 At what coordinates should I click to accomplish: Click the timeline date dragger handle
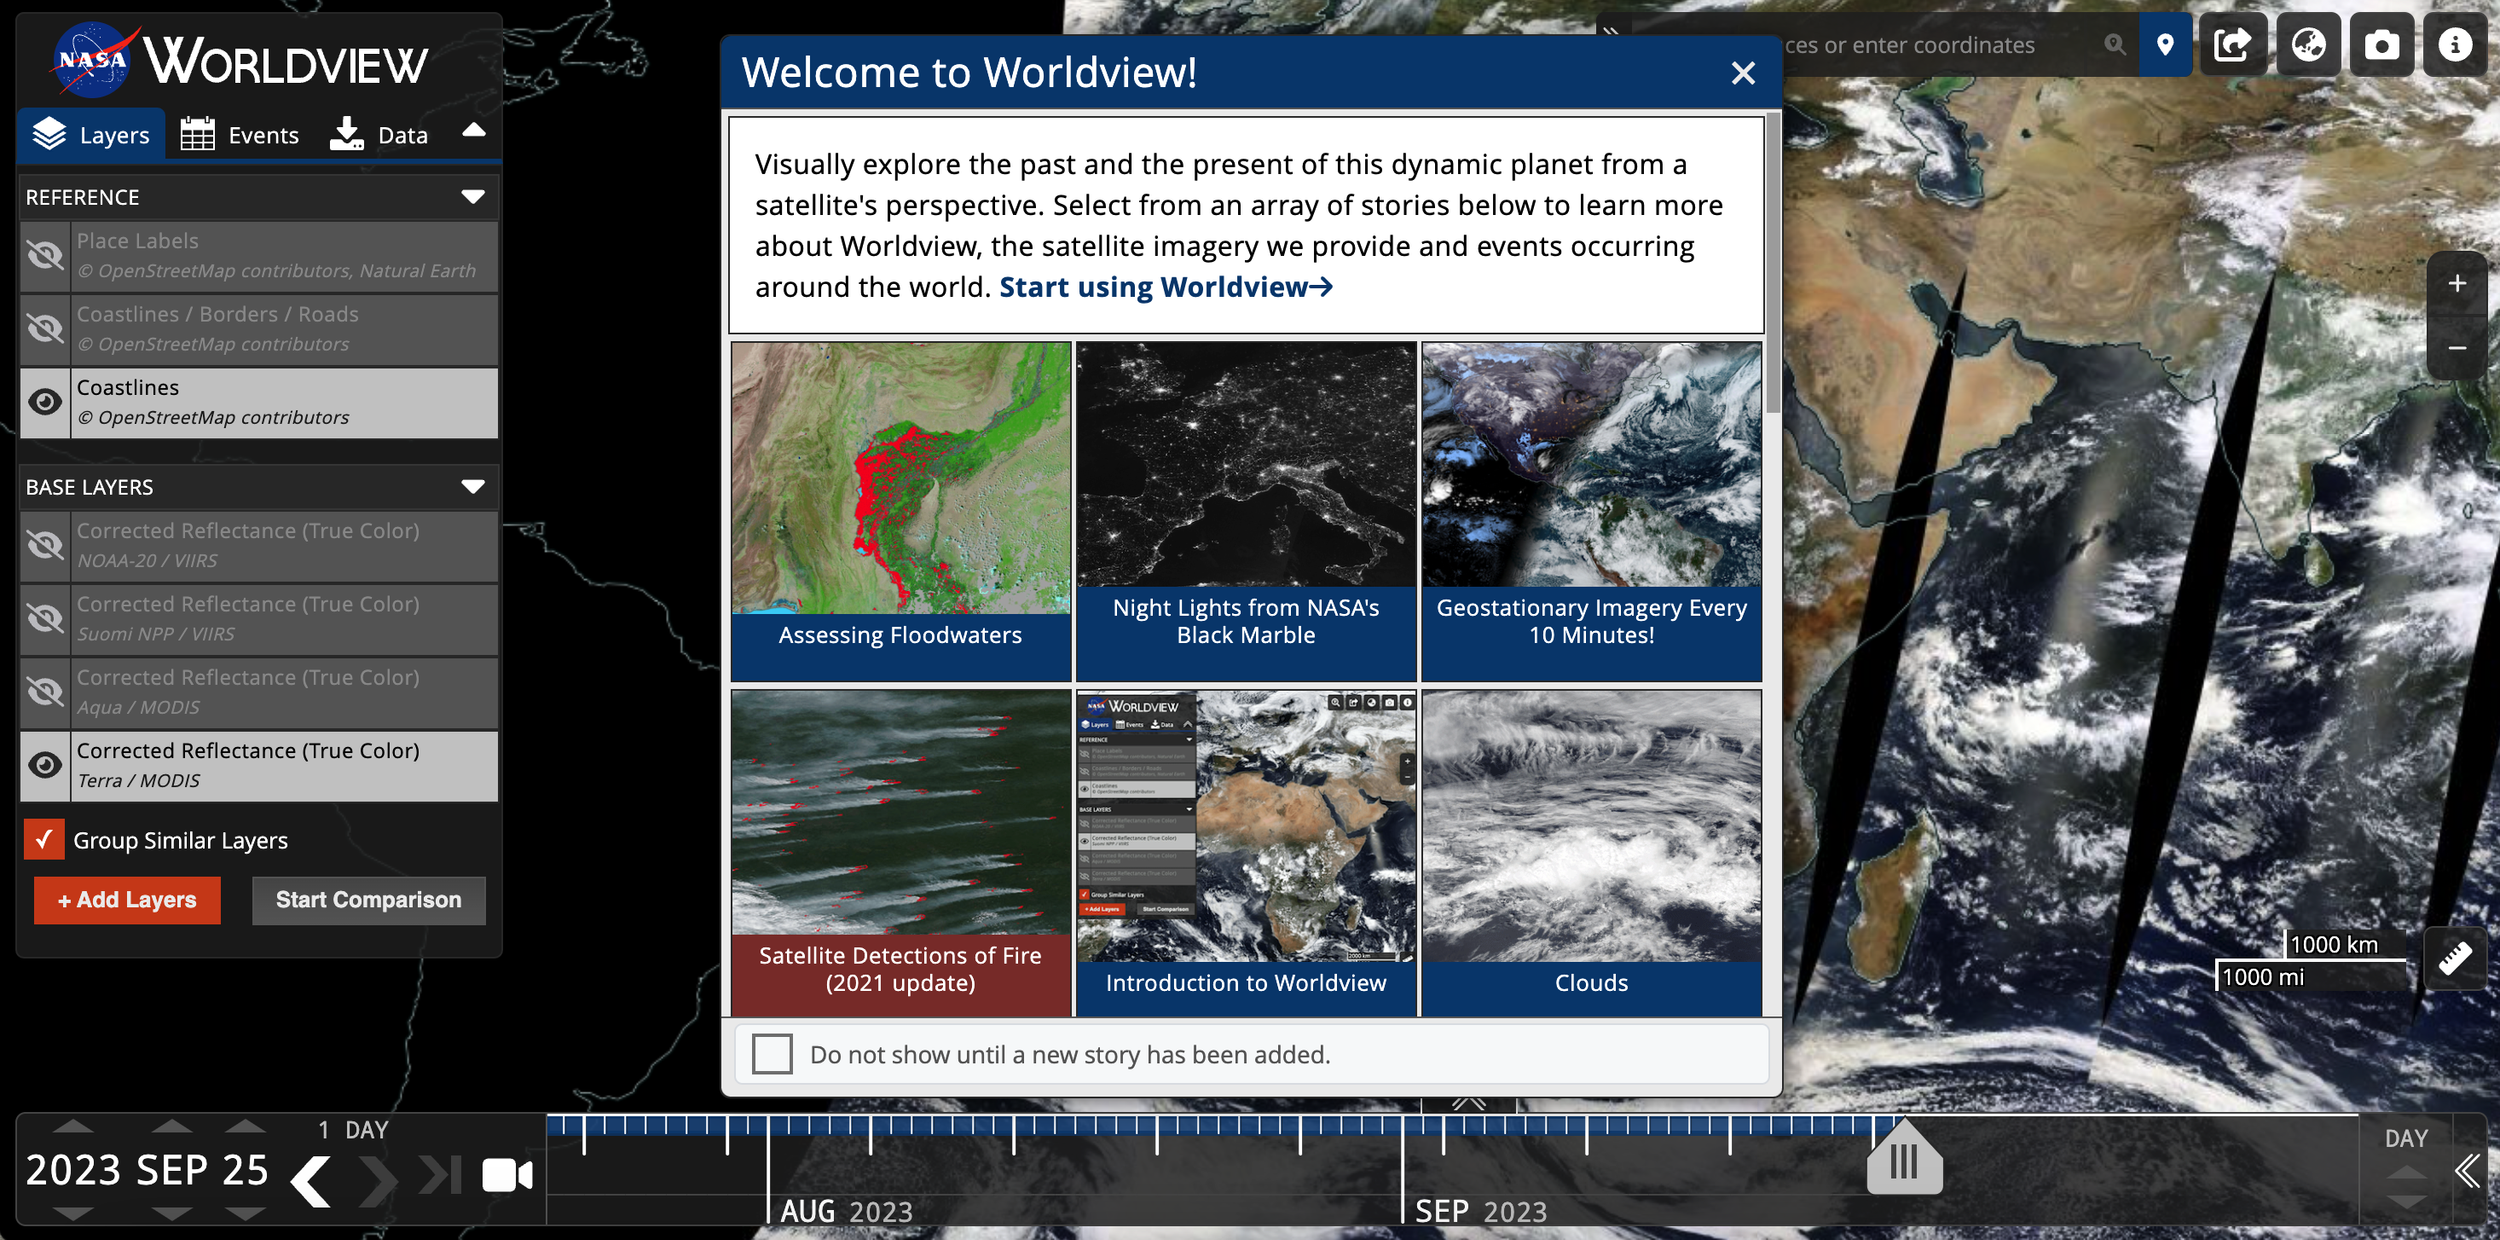1904,1163
